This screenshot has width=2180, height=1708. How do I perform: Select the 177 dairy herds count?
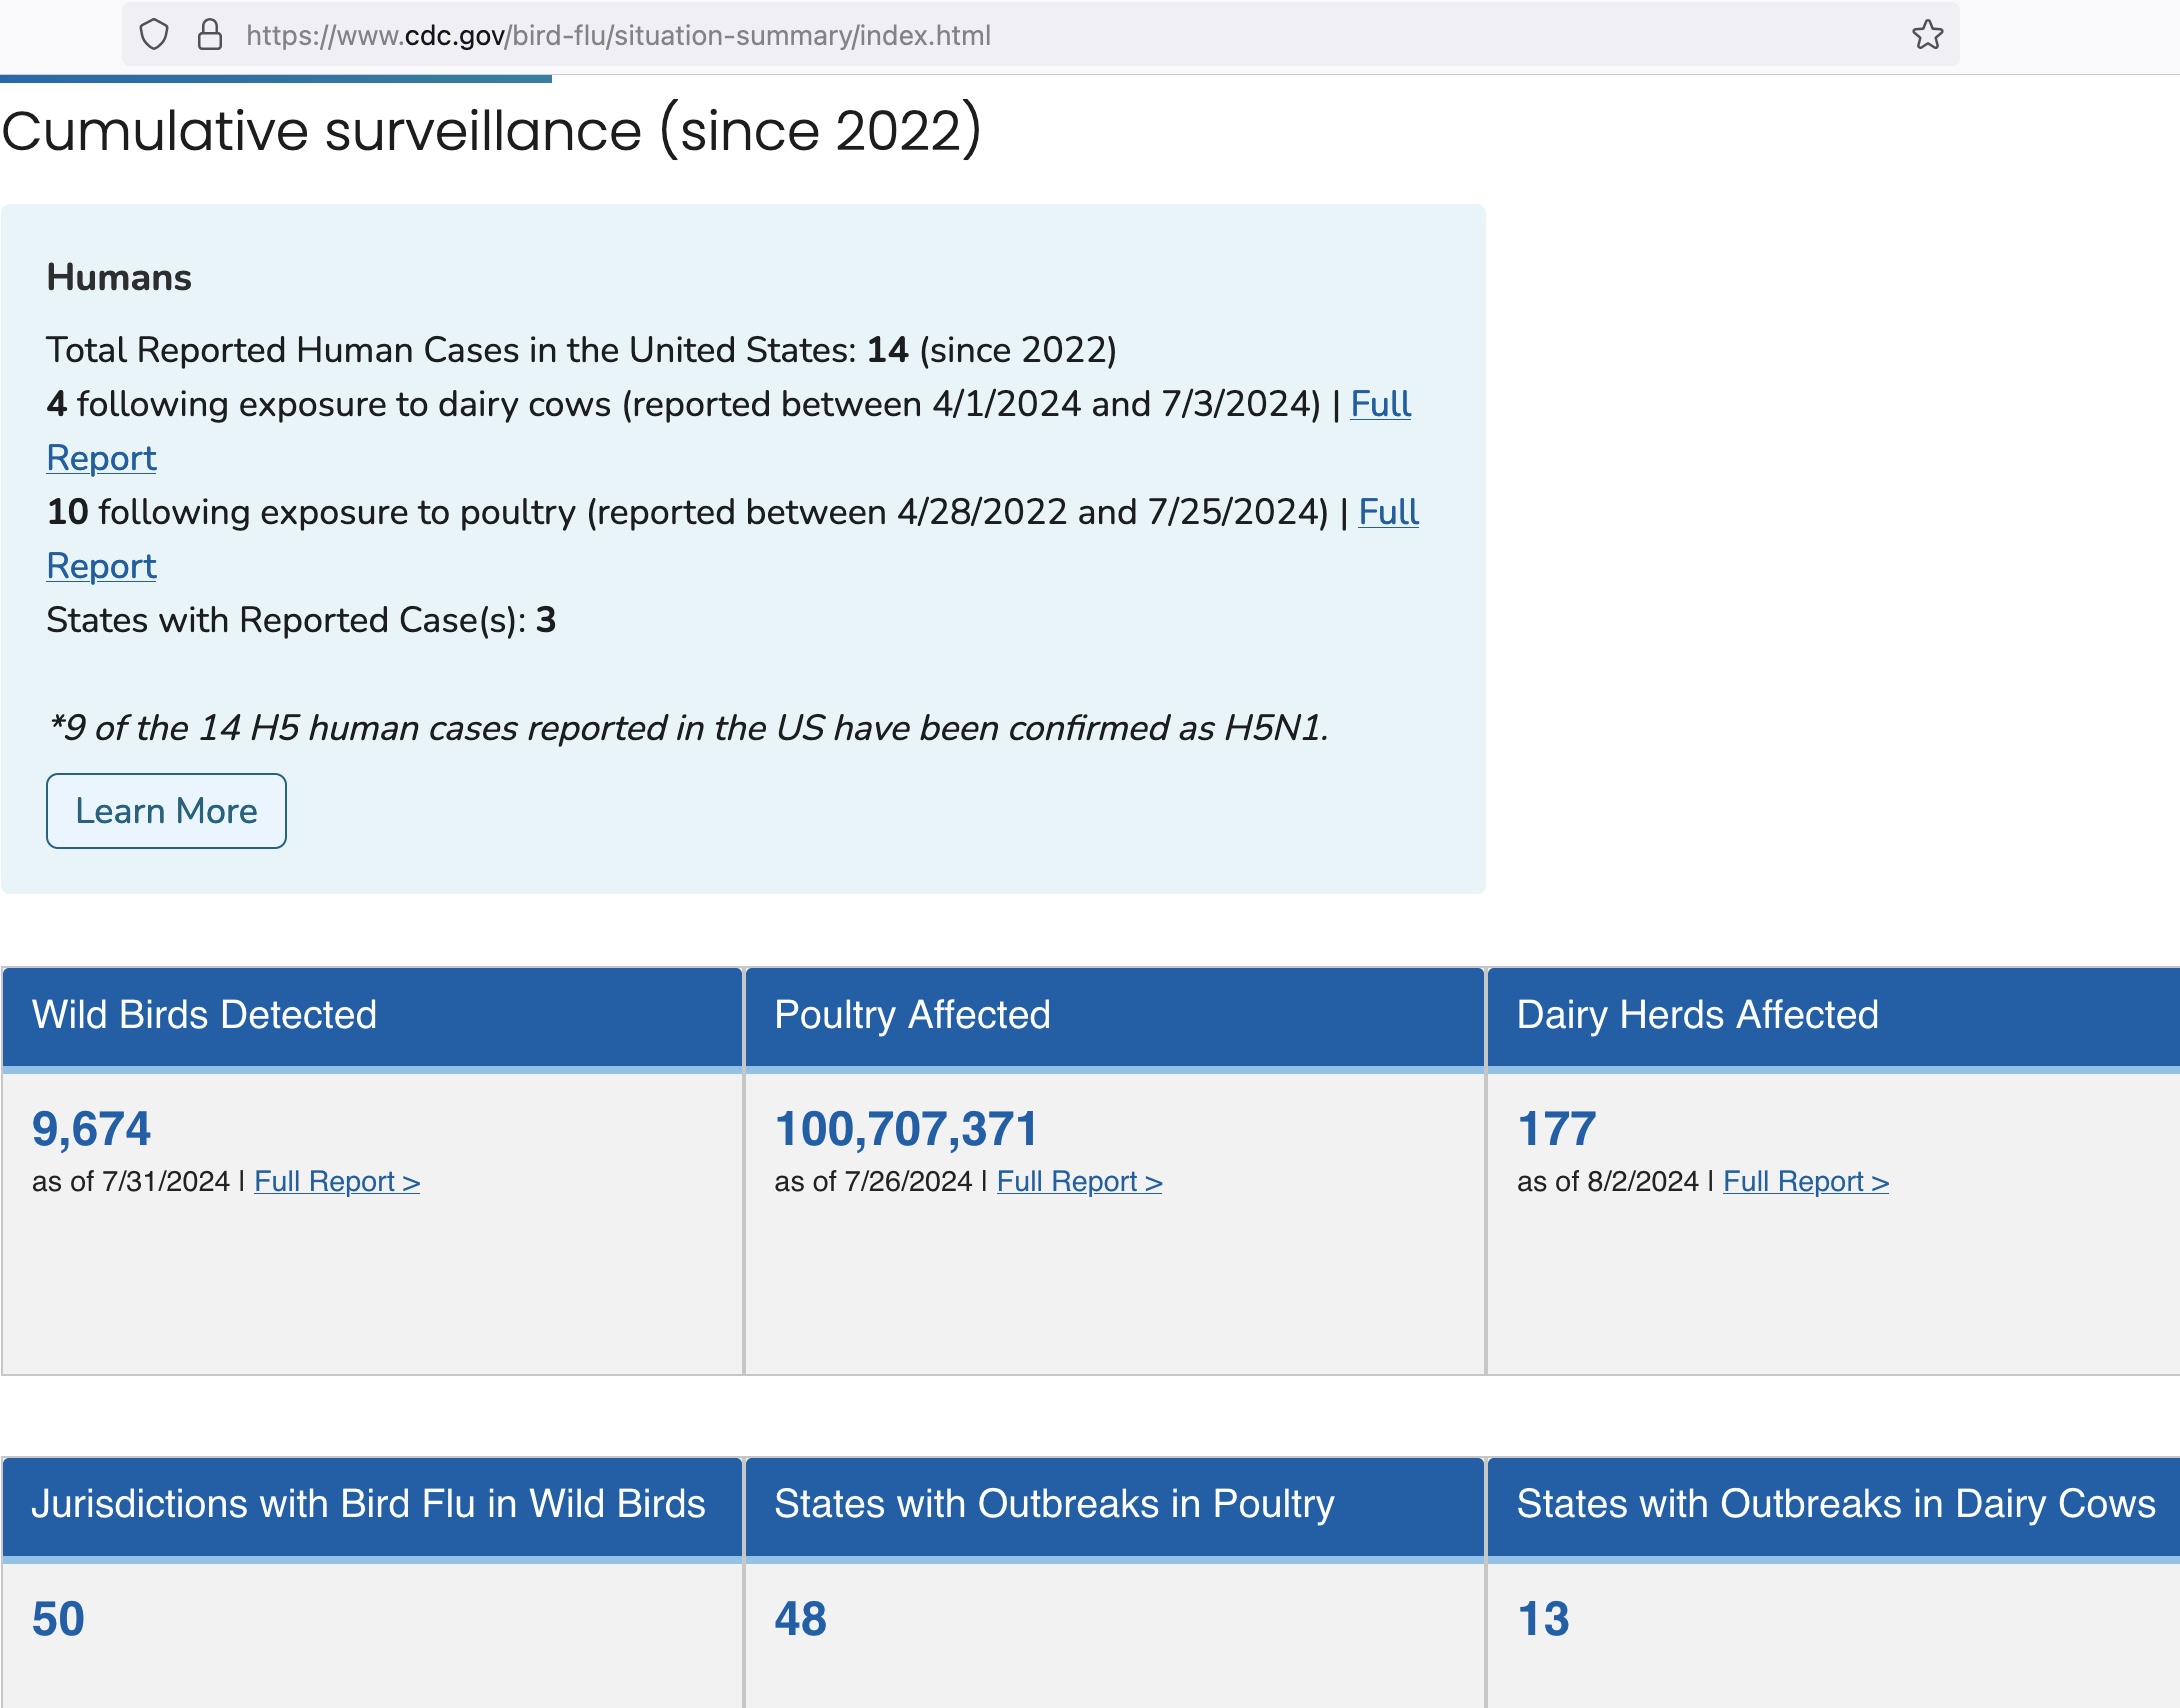pyautogui.click(x=1556, y=1129)
